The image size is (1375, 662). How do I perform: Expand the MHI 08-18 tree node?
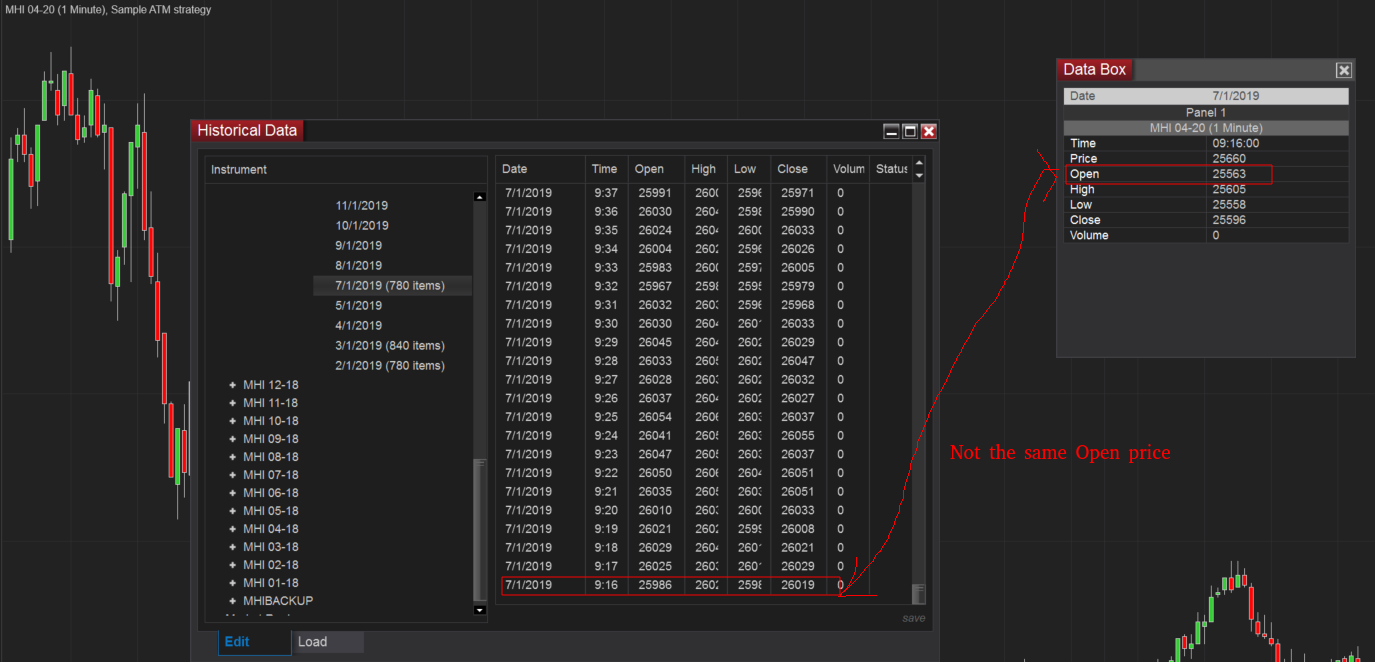point(232,457)
